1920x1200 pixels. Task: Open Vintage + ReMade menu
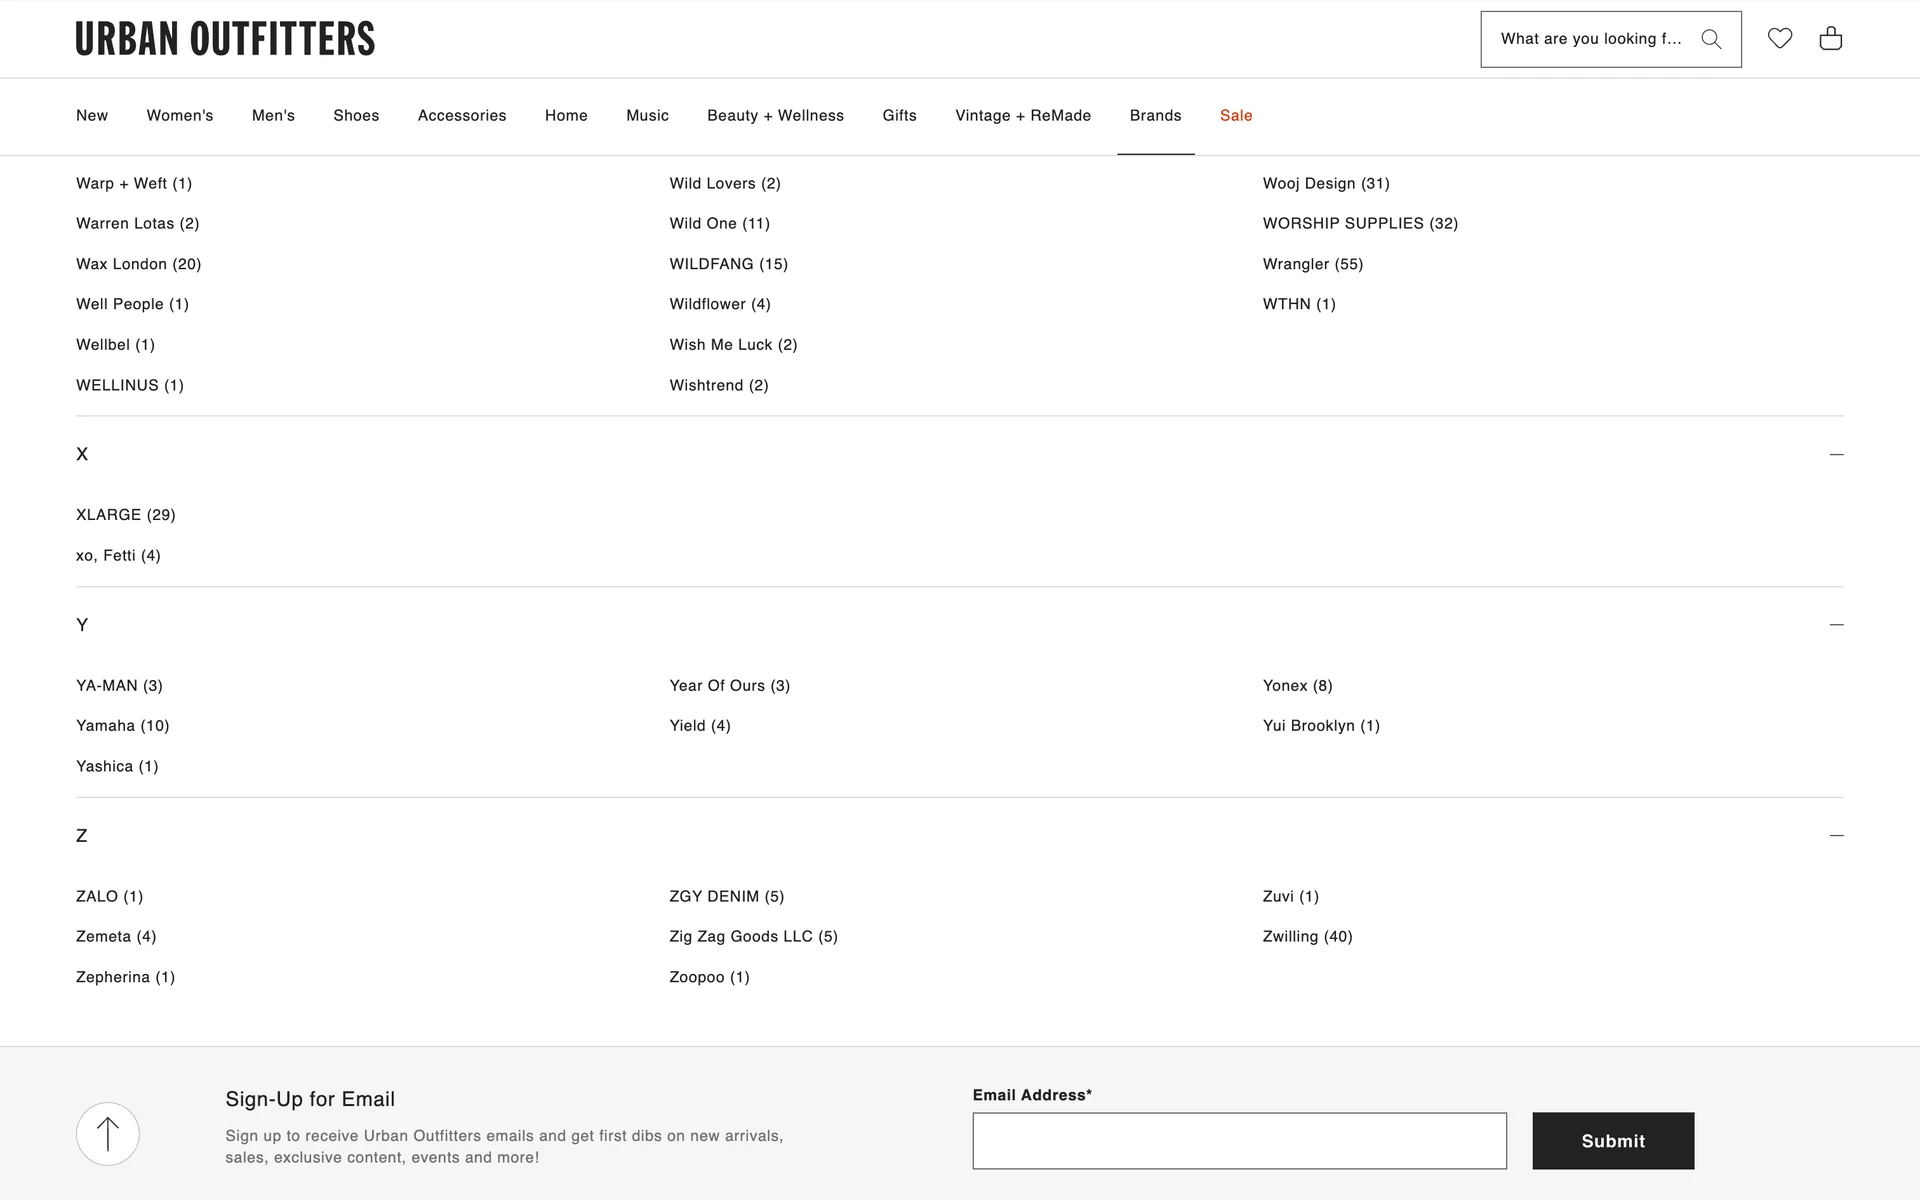1023,116
